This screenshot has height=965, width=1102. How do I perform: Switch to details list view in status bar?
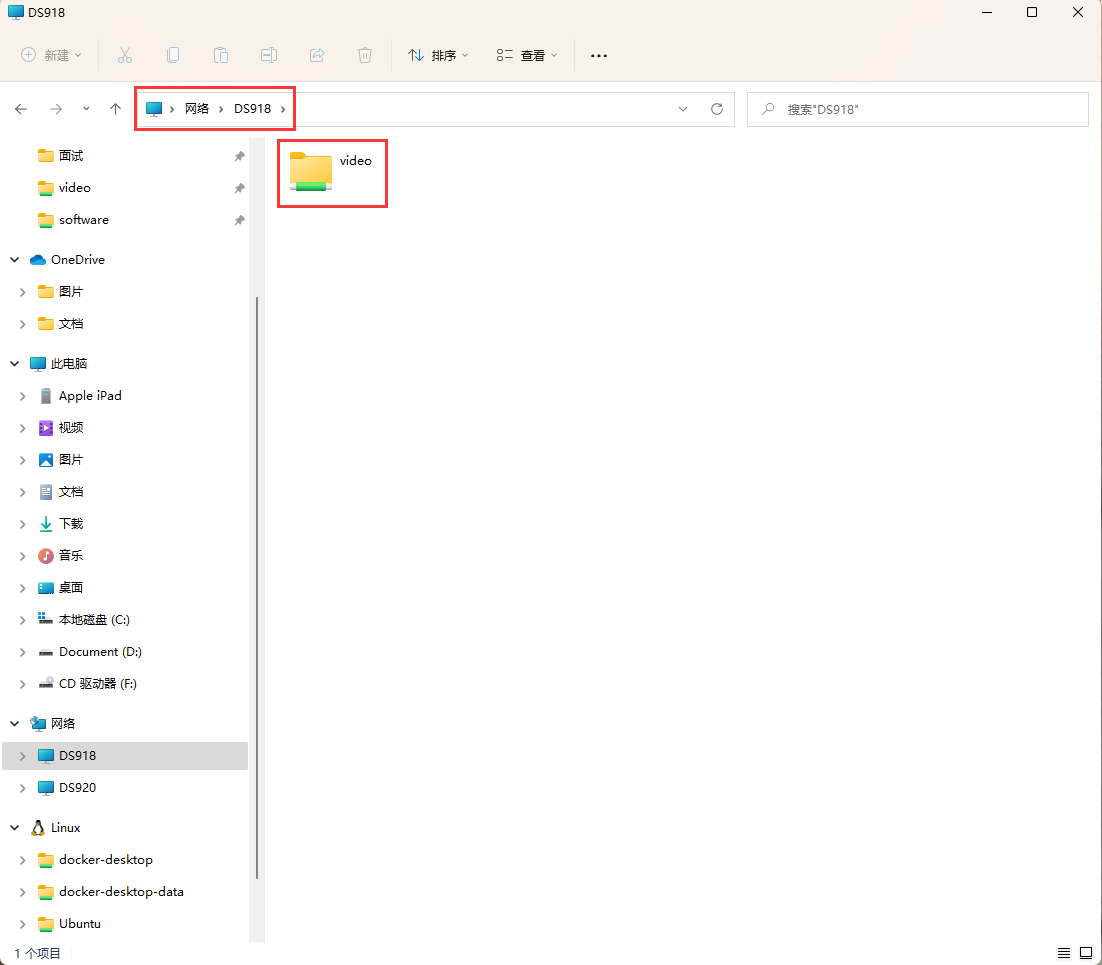pyautogui.click(x=1064, y=953)
